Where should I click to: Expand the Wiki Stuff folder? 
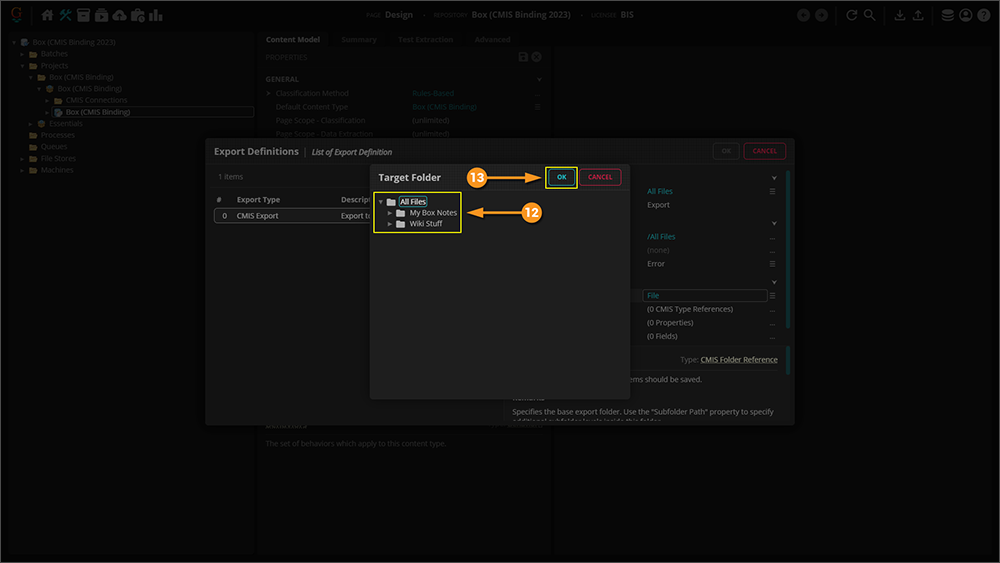pyautogui.click(x=390, y=224)
